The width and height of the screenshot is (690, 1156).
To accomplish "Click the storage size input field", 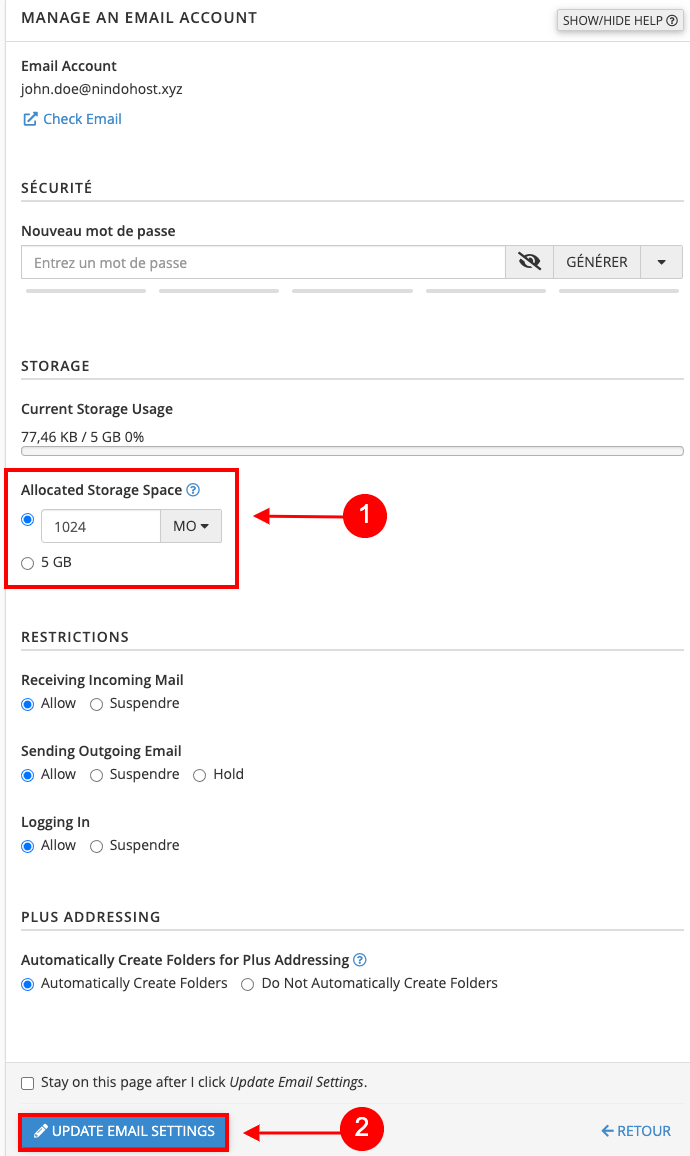I will tap(100, 526).
